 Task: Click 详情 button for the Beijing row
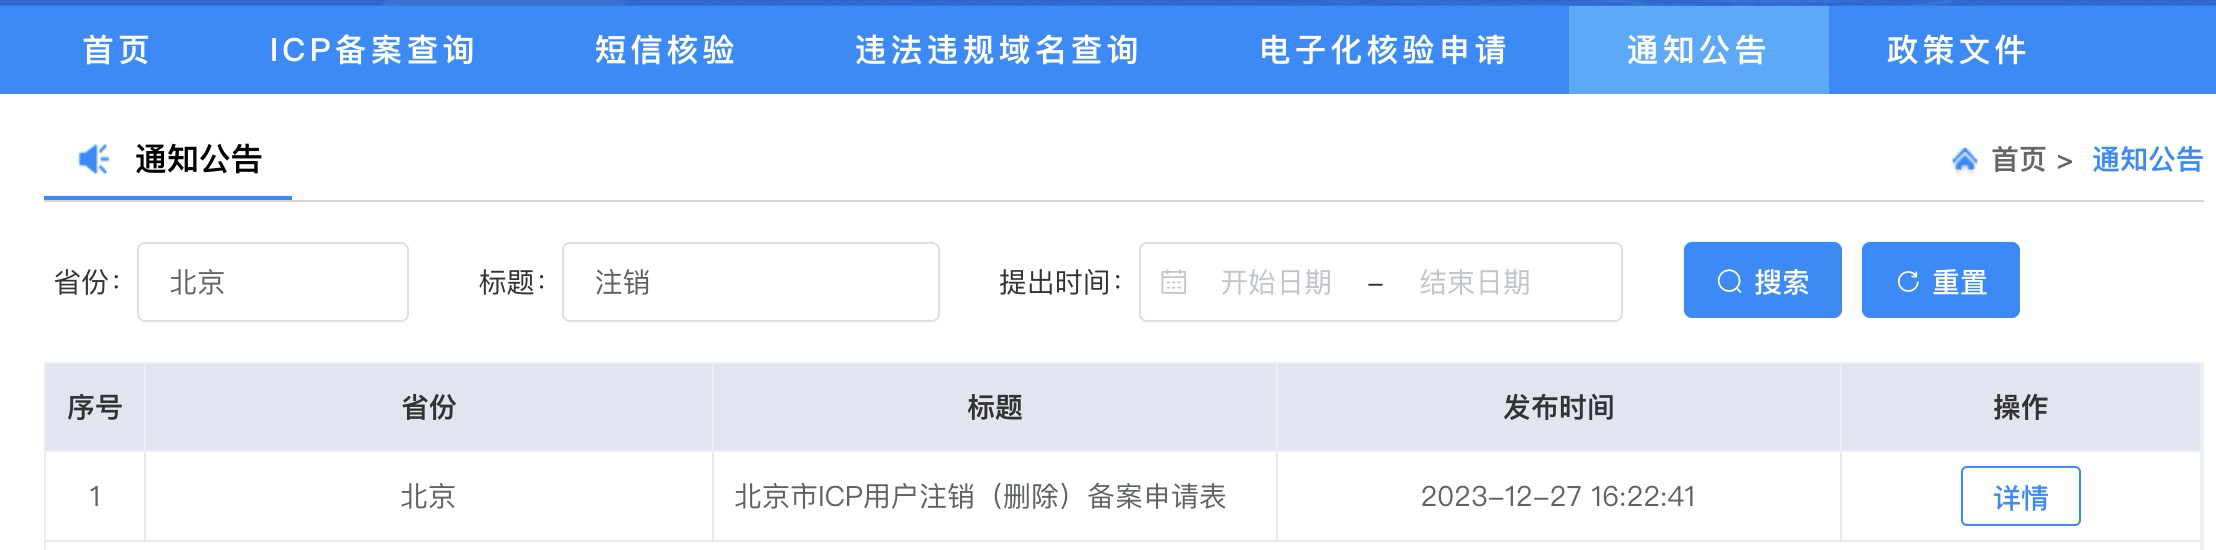(2020, 496)
